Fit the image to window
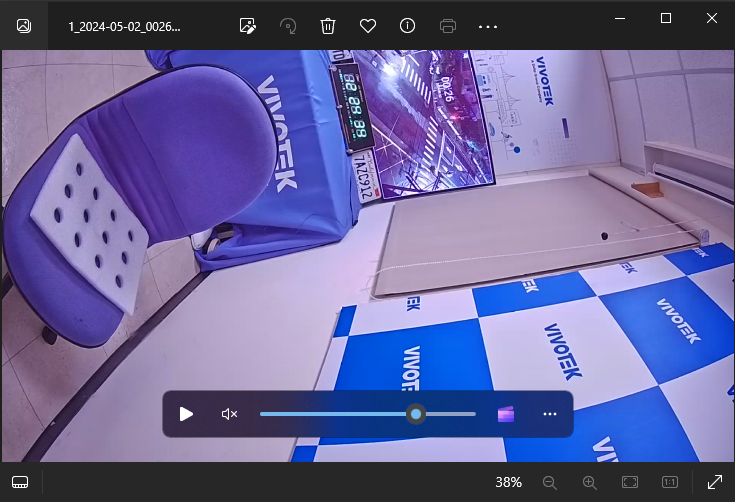 [630, 482]
